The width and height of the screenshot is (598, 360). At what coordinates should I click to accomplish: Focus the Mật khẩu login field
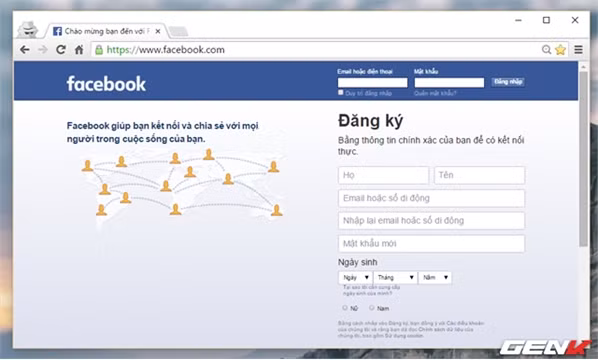(x=449, y=82)
